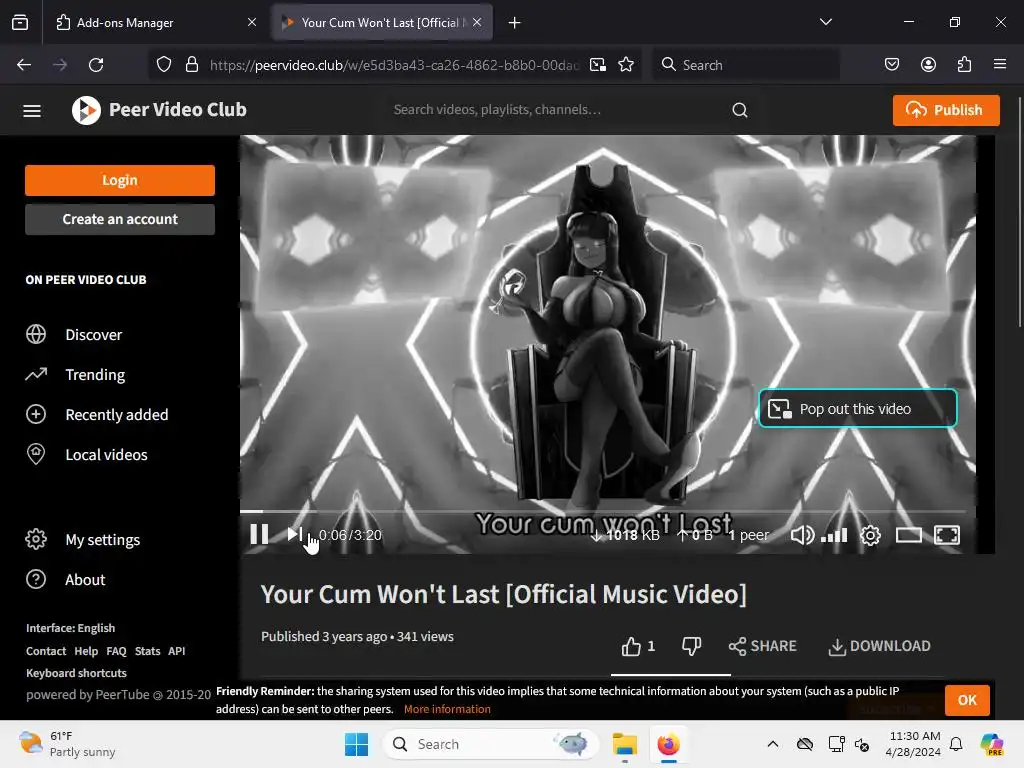Open the Help link
Viewport: 1024px width, 768px height.
pyautogui.click(x=86, y=651)
